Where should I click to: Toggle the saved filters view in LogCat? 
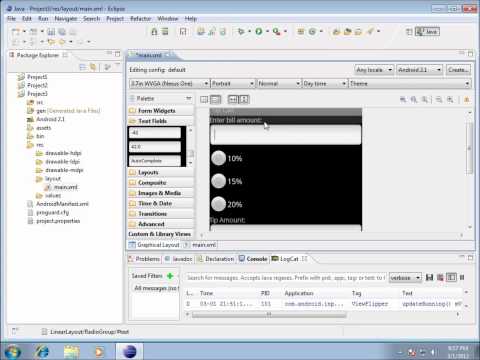[451, 277]
